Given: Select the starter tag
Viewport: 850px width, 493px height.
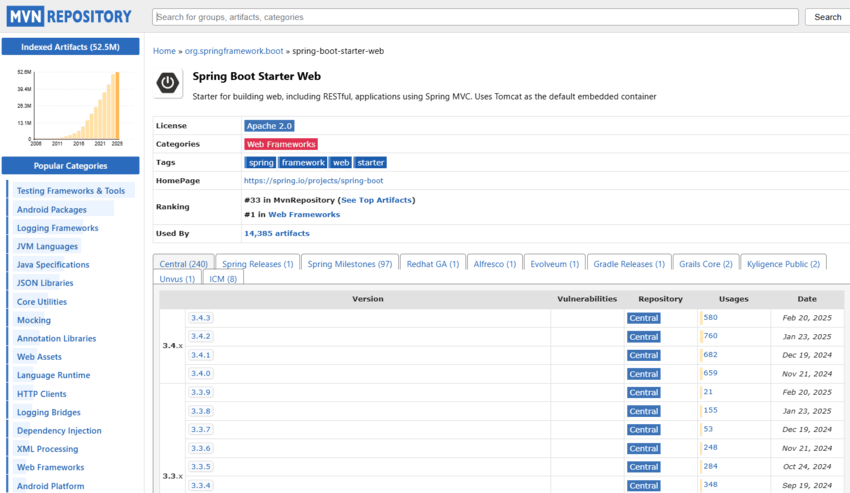Looking at the screenshot, I should click(370, 163).
